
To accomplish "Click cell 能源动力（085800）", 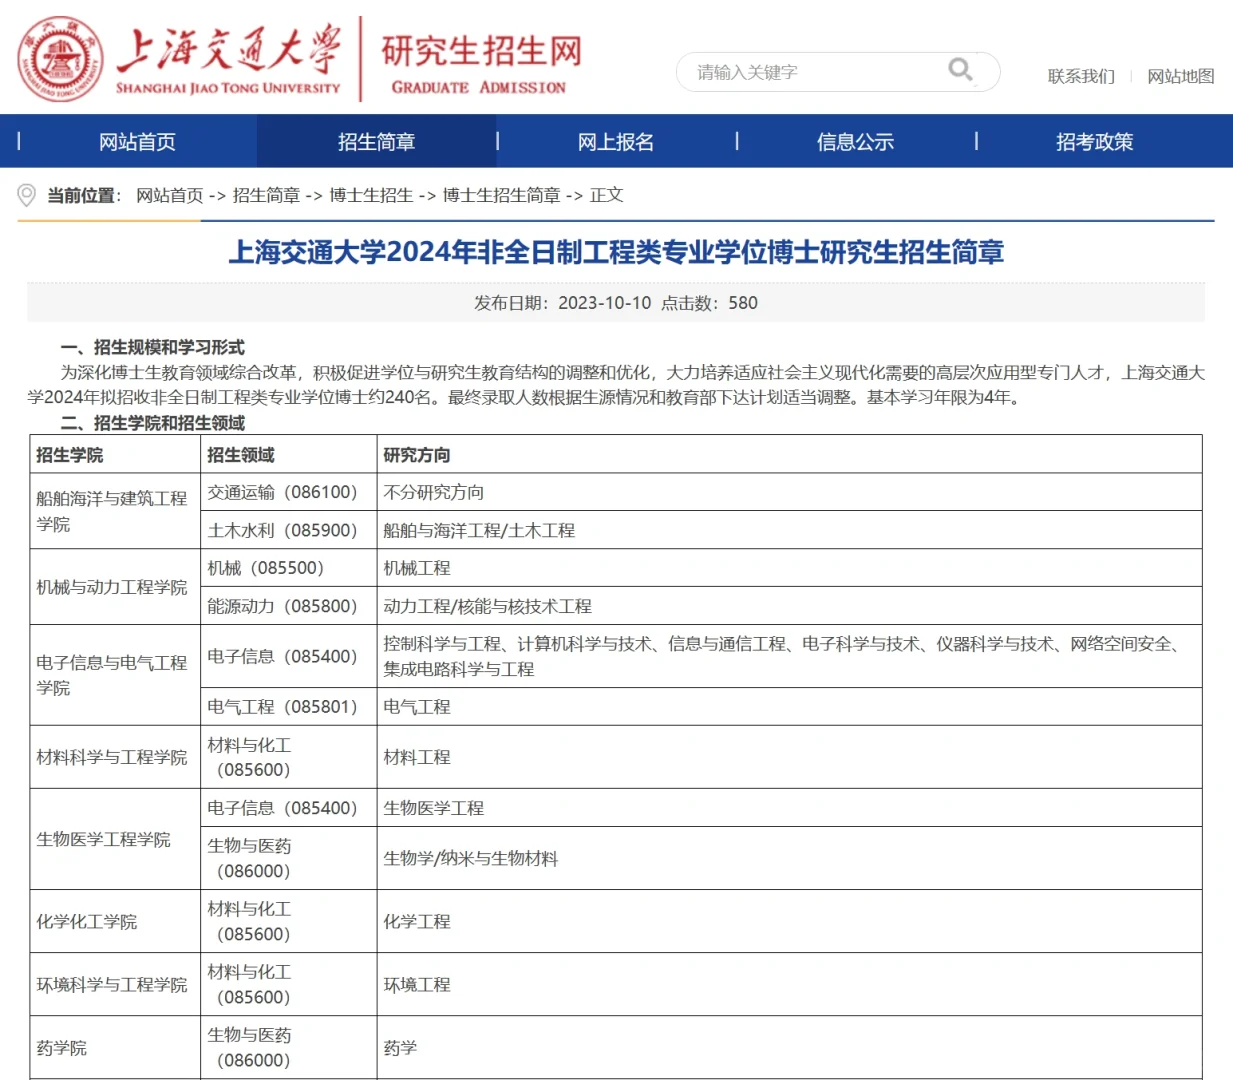I will pyautogui.click(x=289, y=606).
